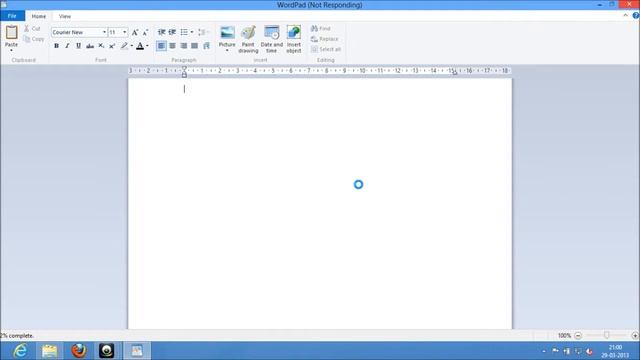This screenshot has height=360, width=640.
Task: Toggle Strikethrough formatting
Action: tap(90, 46)
